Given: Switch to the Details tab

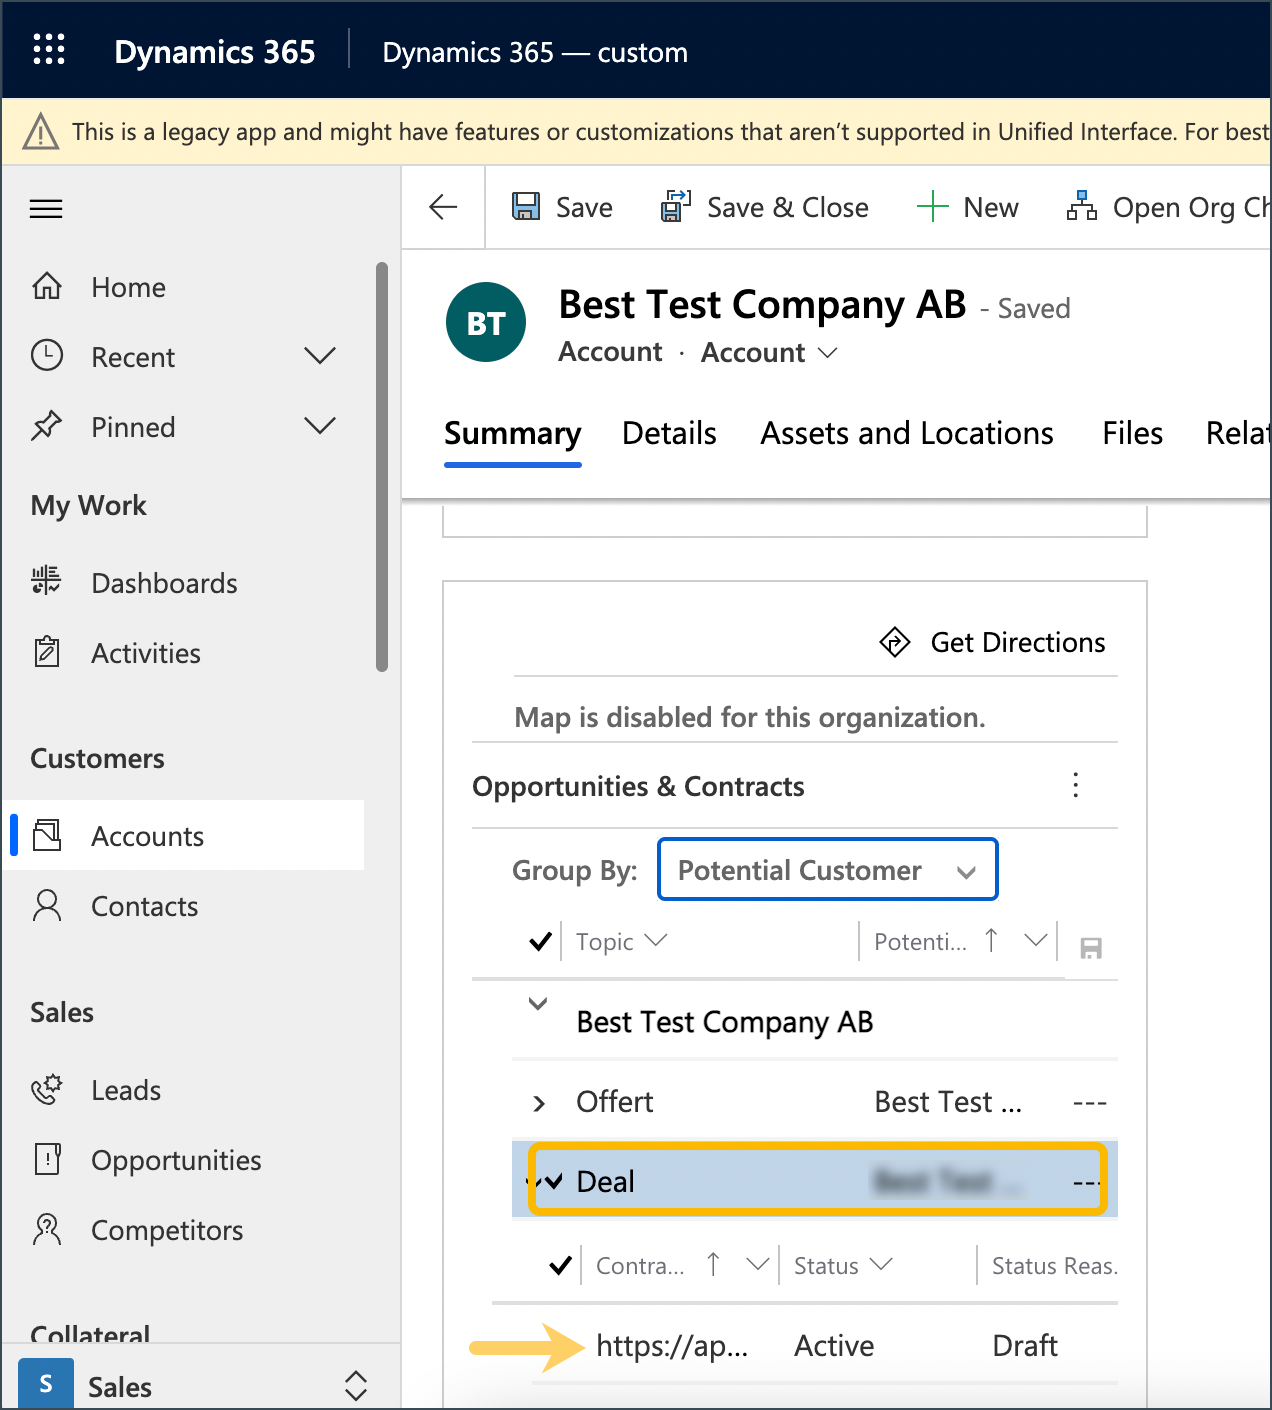Looking at the screenshot, I should coord(669,433).
